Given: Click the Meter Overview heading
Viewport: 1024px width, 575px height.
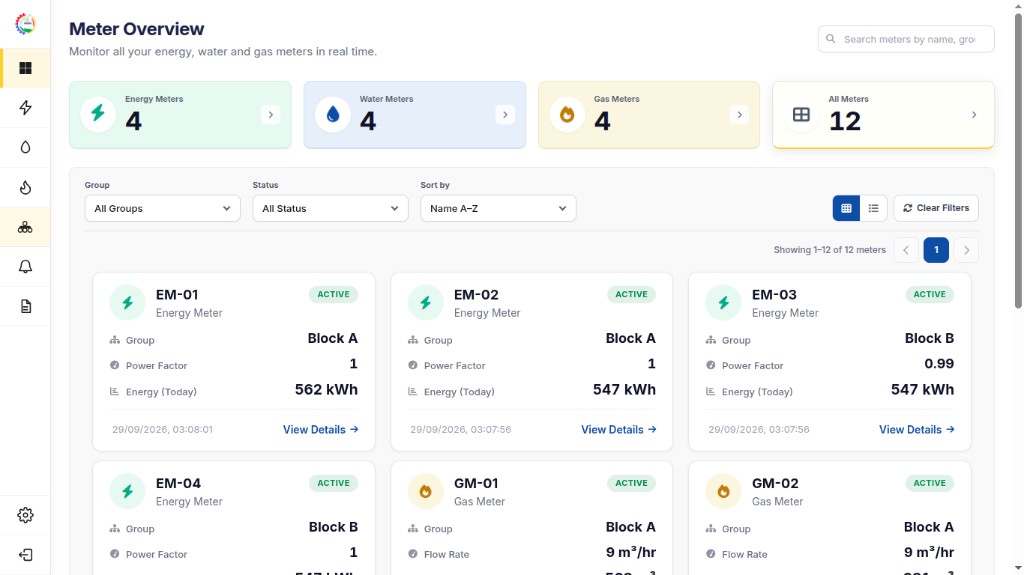Looking at the screenshot, I should (x=136, y=29).
